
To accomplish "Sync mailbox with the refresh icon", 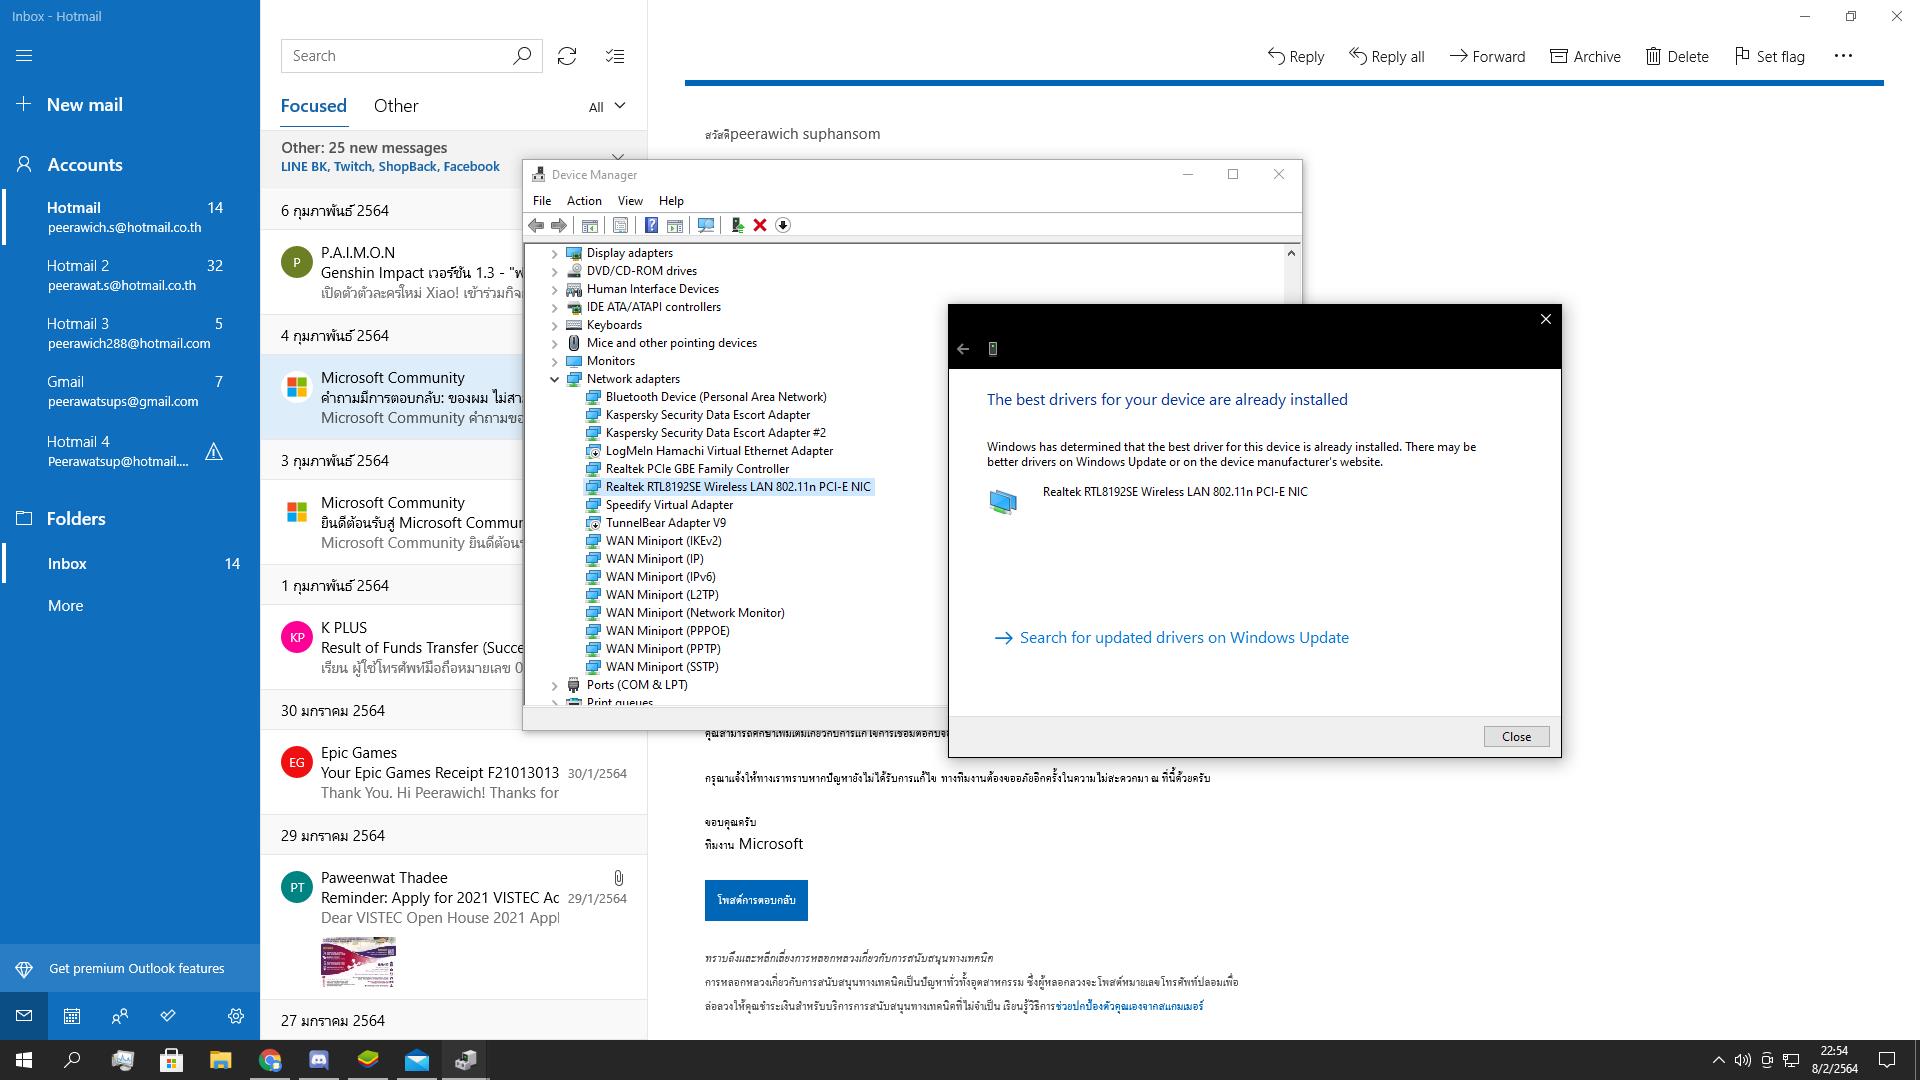I will (567, 56).
